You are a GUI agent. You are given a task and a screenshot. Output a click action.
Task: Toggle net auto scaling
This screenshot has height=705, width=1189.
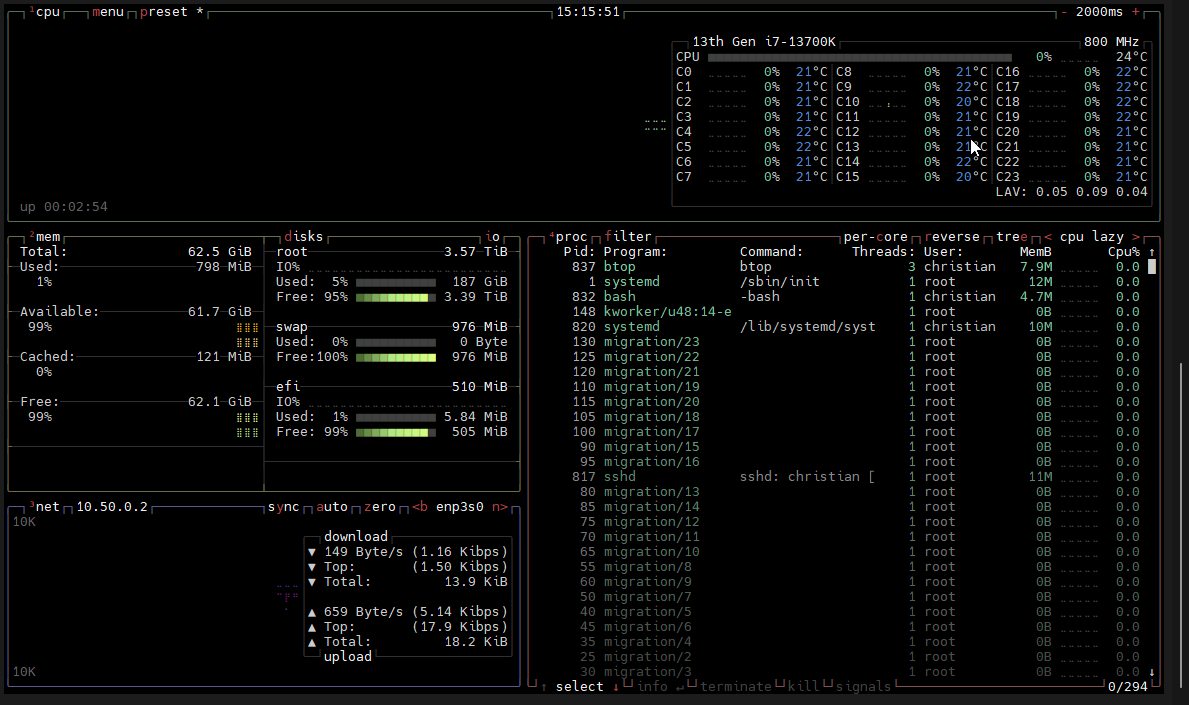point(331,506)
